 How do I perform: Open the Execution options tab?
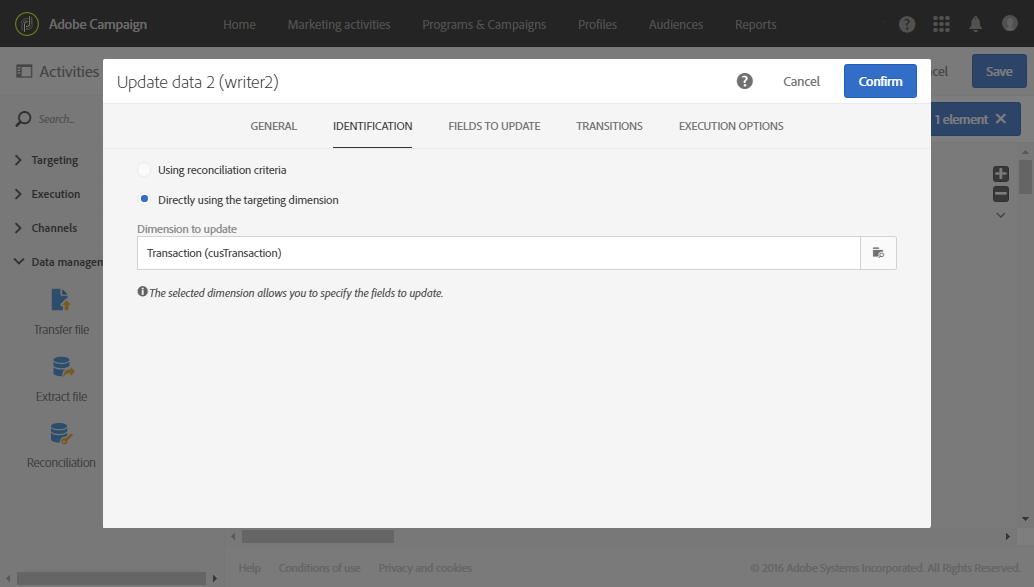coord(731,126)
